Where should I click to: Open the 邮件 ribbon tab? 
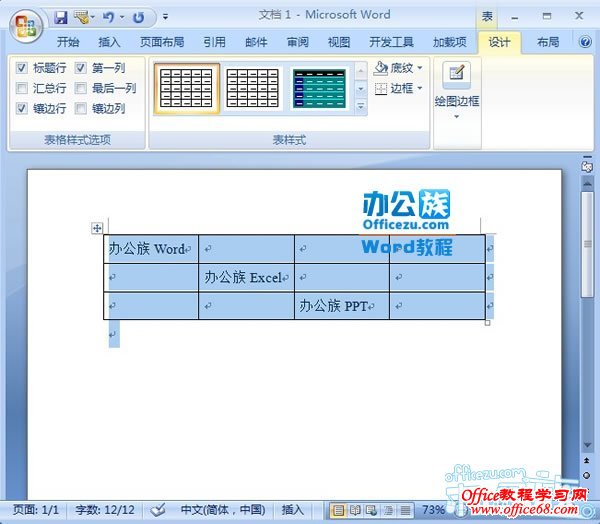pos(256,42)
